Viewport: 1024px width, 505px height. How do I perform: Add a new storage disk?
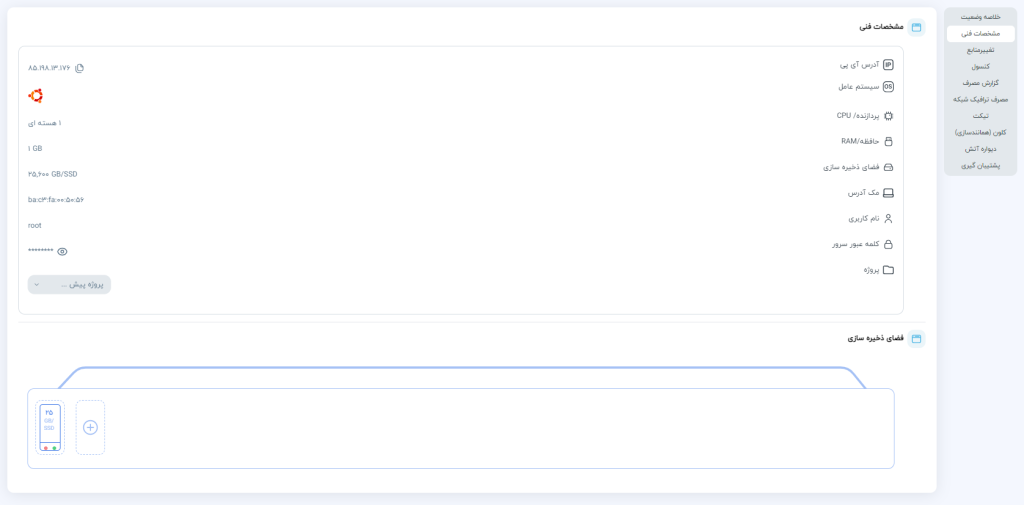click(90, 427)
